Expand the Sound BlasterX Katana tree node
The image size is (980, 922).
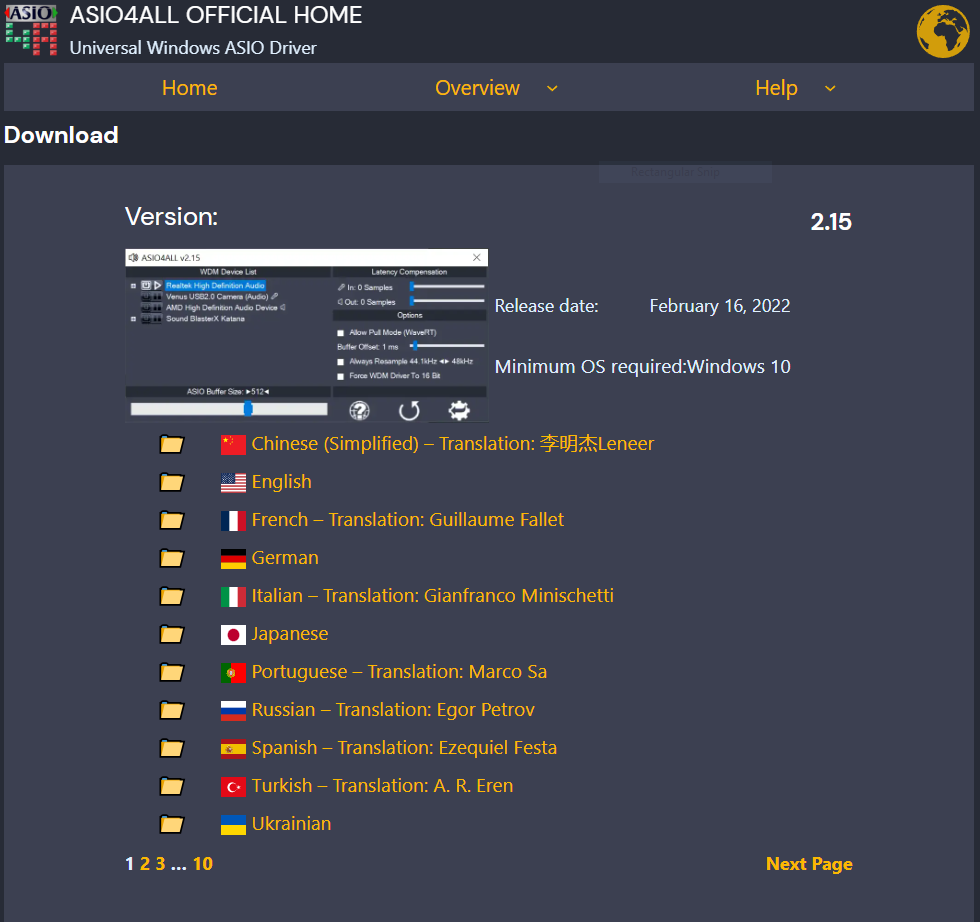point(133,319)
